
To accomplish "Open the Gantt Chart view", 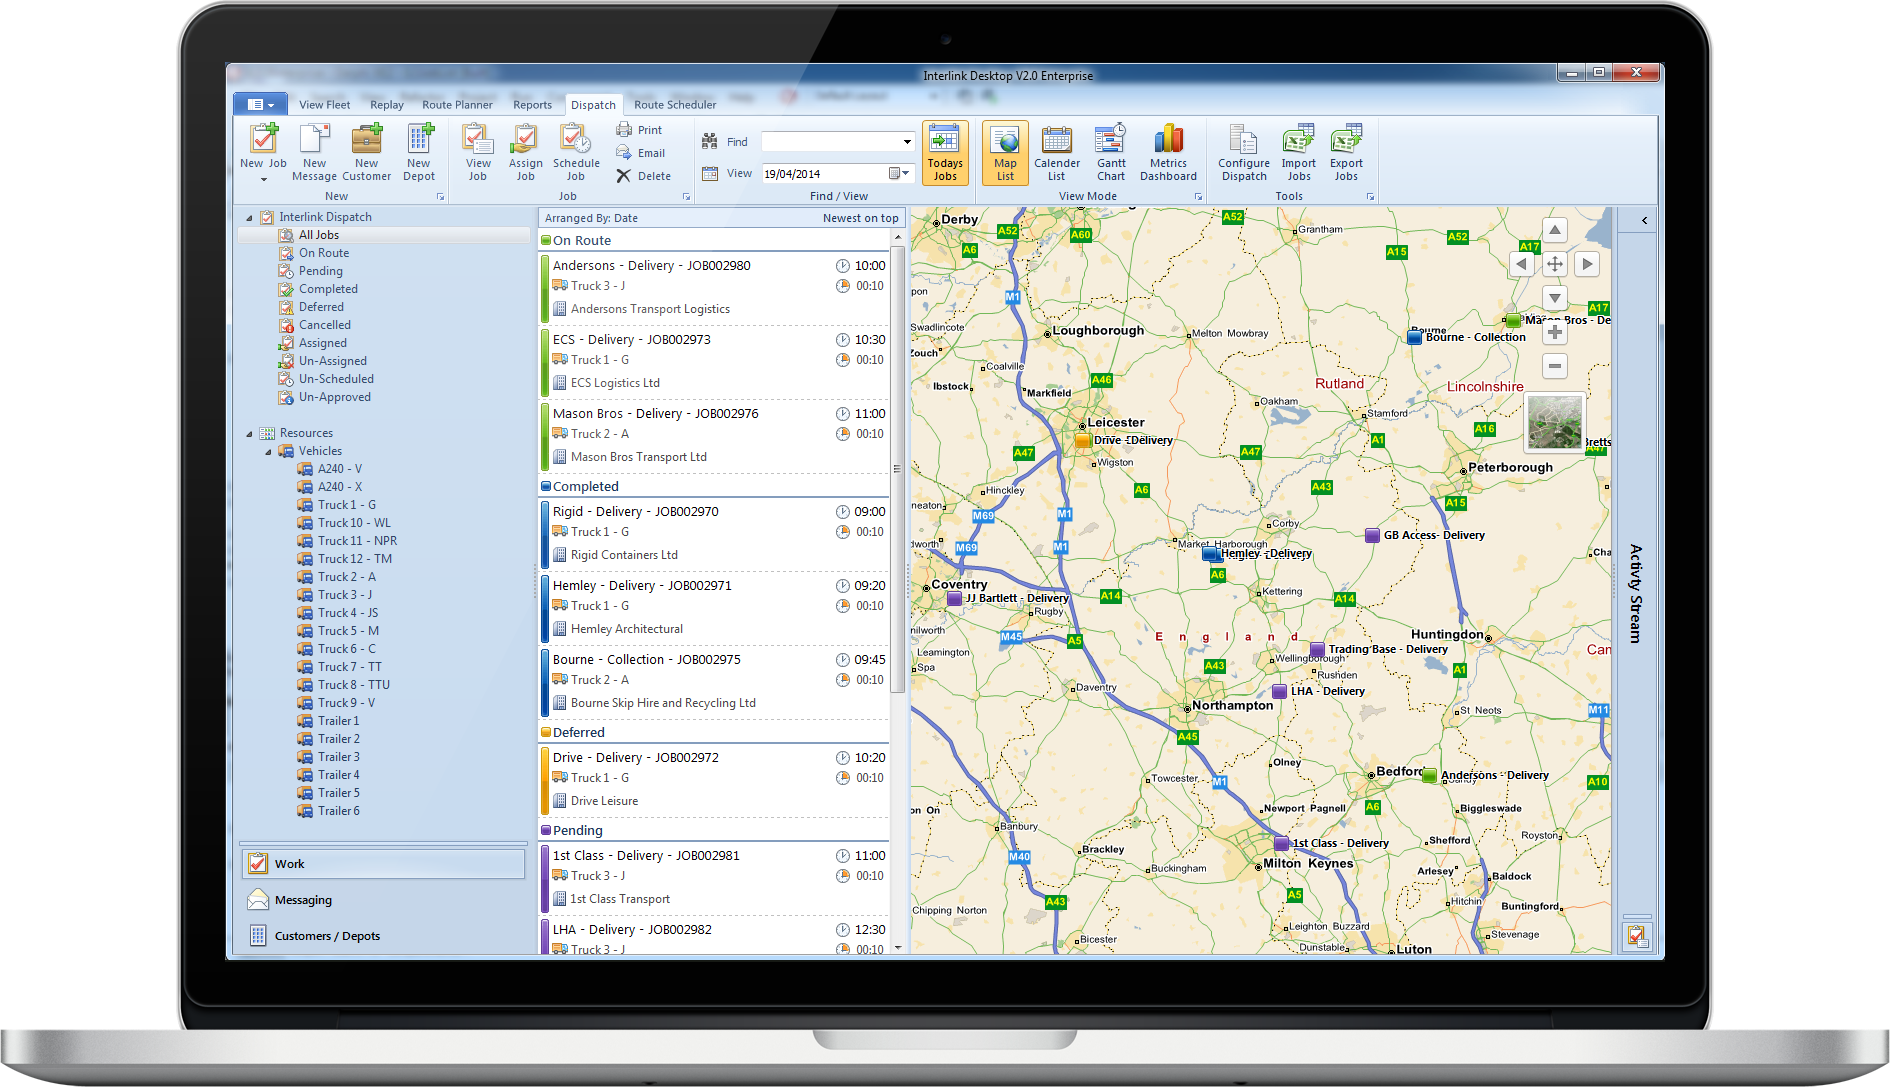I will 1111,141.
